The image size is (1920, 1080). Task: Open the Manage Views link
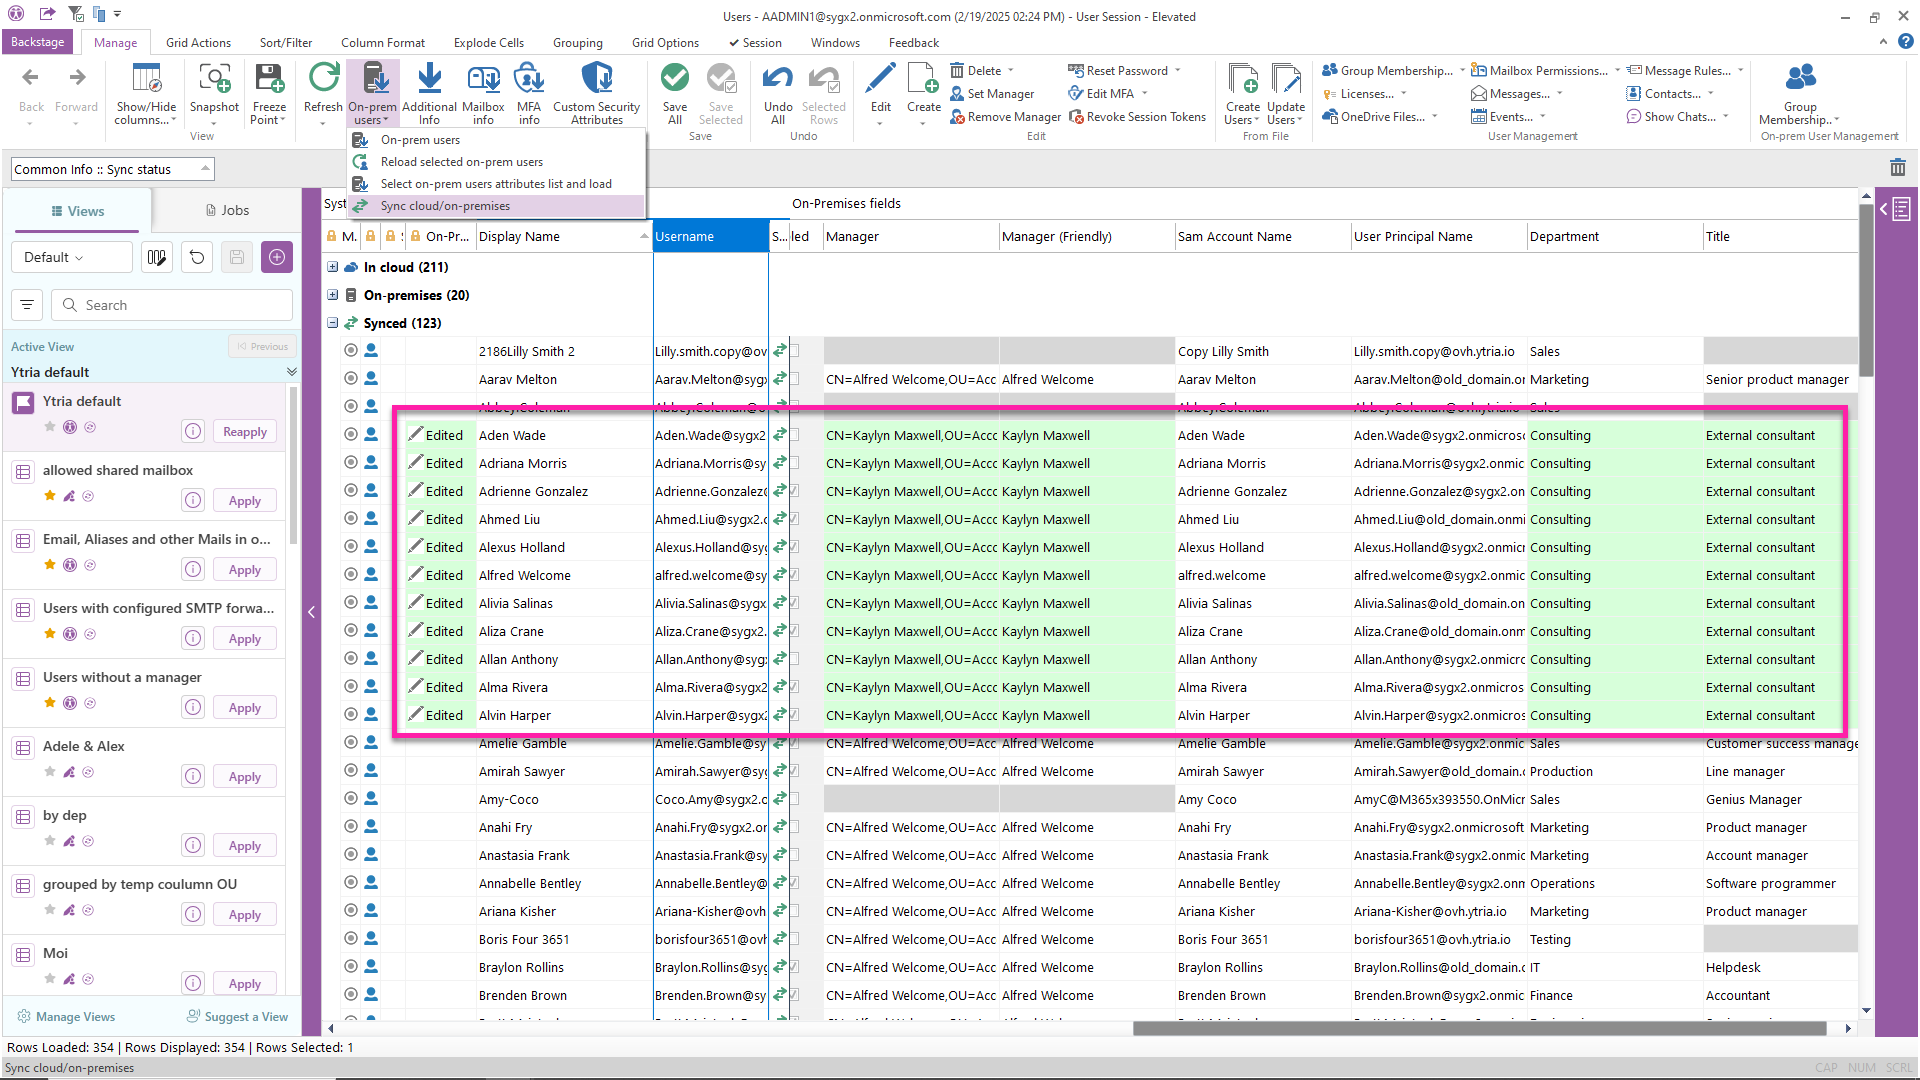[x=75, y=1016]
